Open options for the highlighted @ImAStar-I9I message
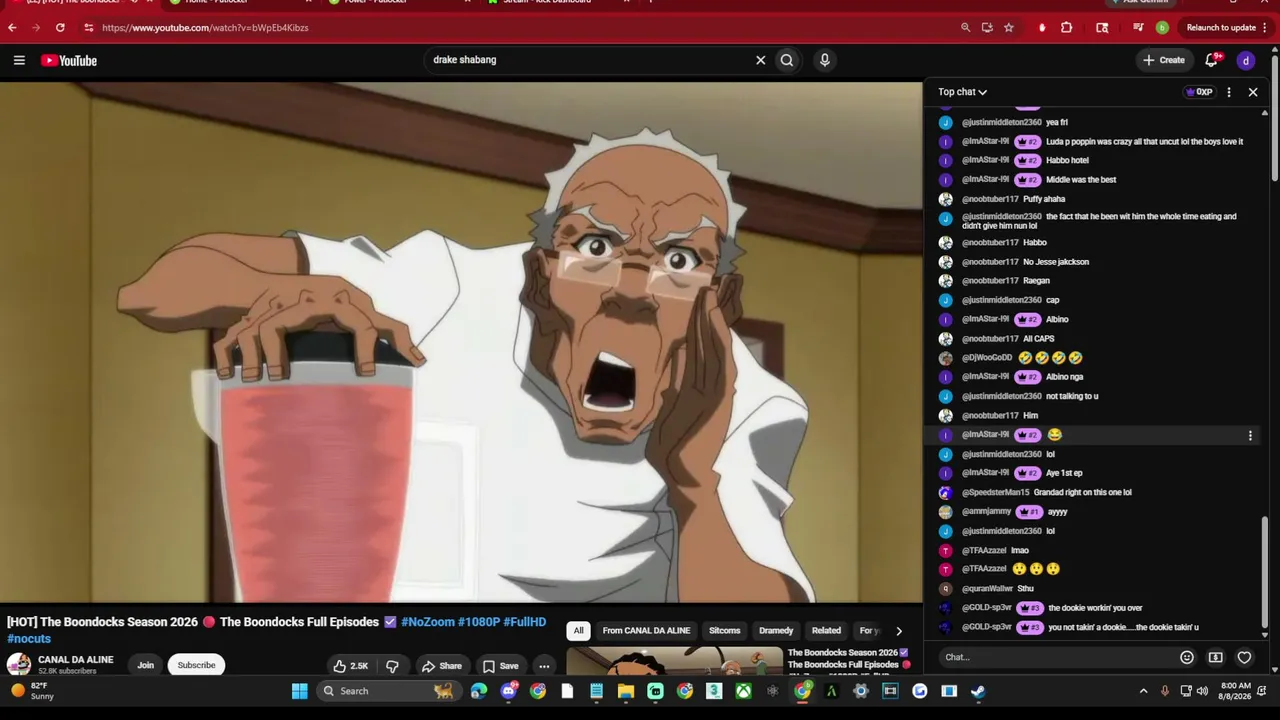The height and width of the screenshot is (720, 1280). tap(1250, 436)
